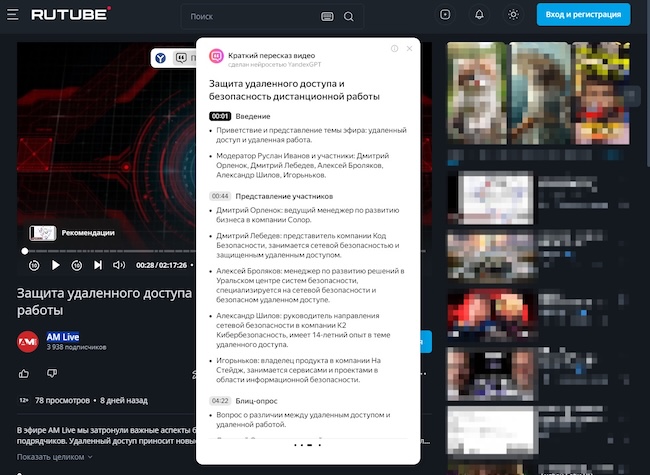650x475 pixels.
Task: Toggle light theme sun icon
Action: (513, 15)
